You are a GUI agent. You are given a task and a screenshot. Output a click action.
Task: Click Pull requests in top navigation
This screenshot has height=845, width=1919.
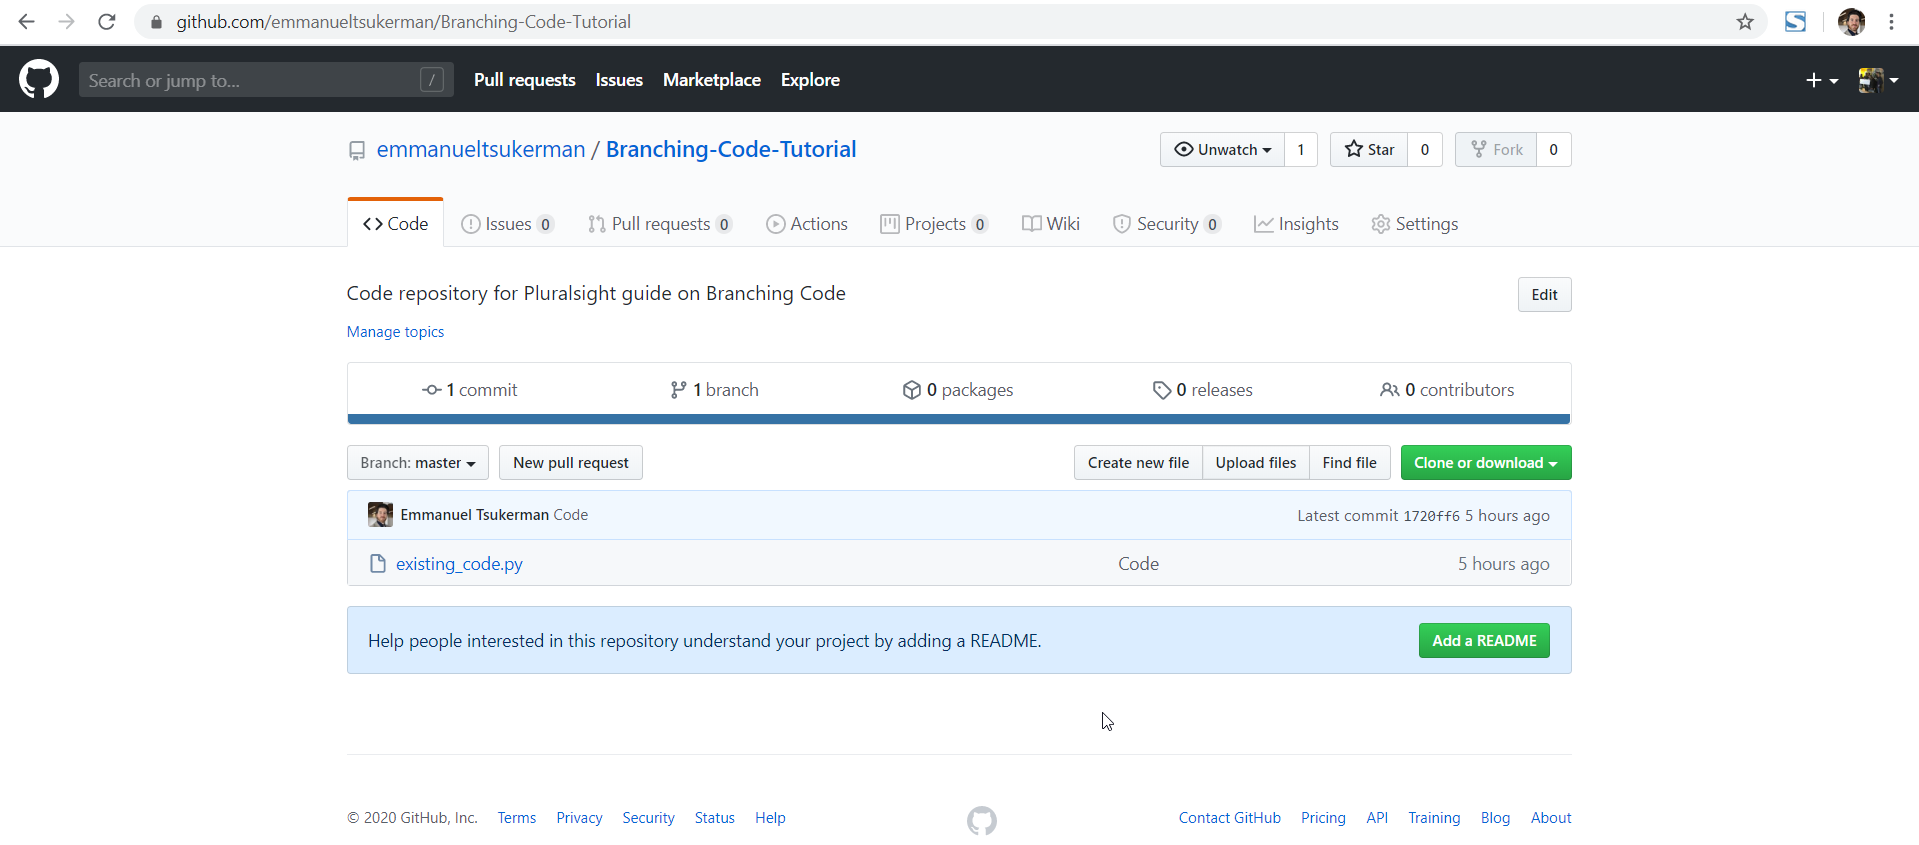525,80
